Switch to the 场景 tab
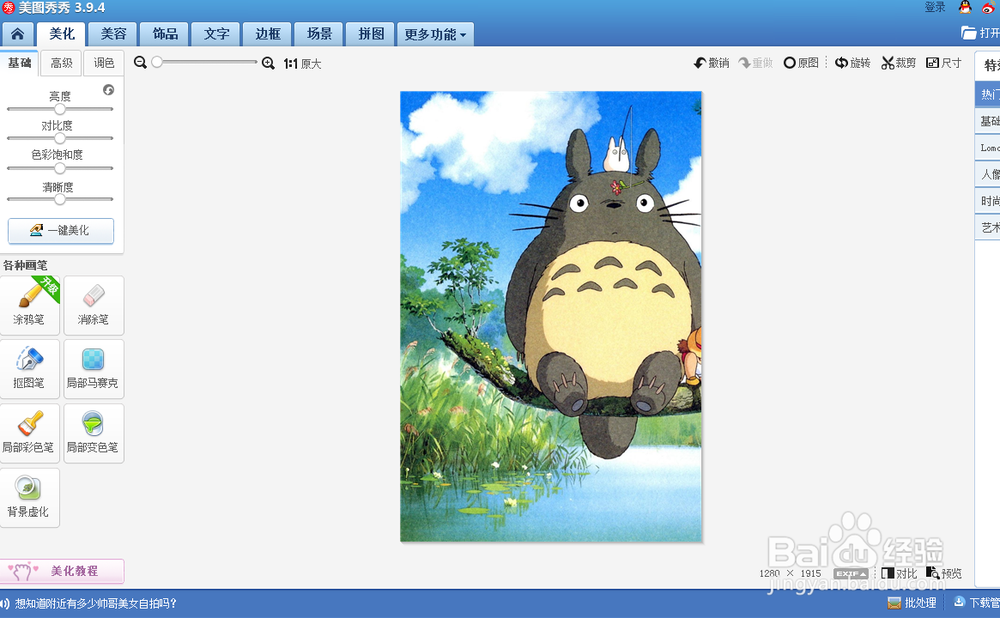 [x=319, y=34]
